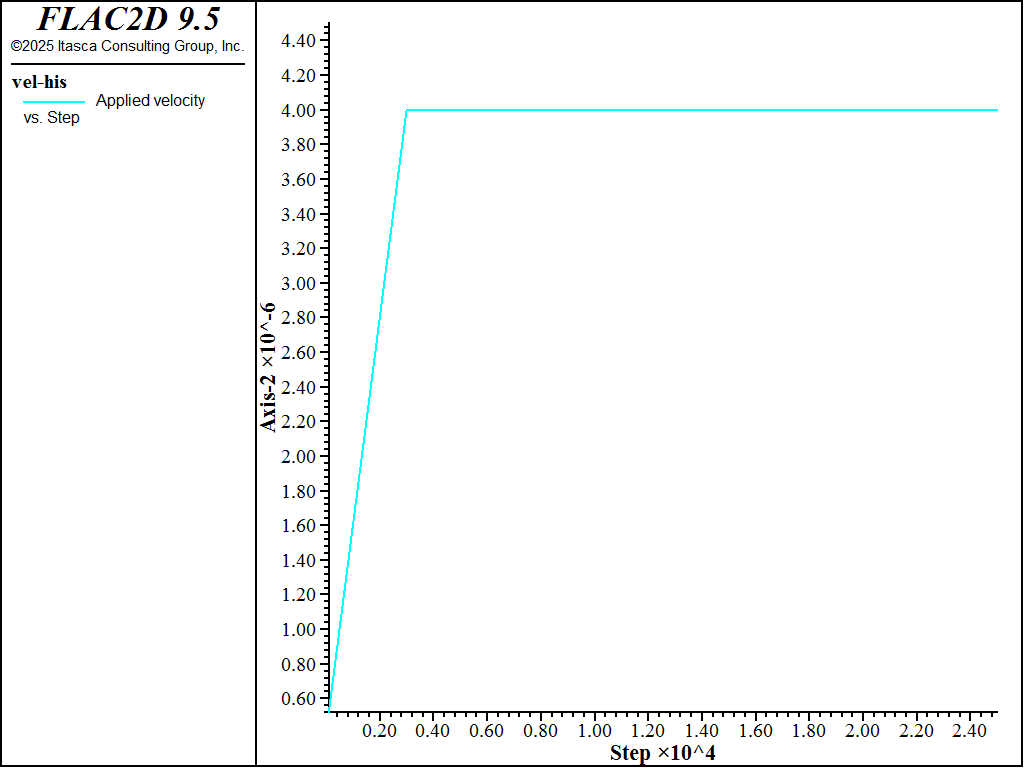Click the 1.80 x-axis tick label
1024x768 pixels.
pos(808,731)
